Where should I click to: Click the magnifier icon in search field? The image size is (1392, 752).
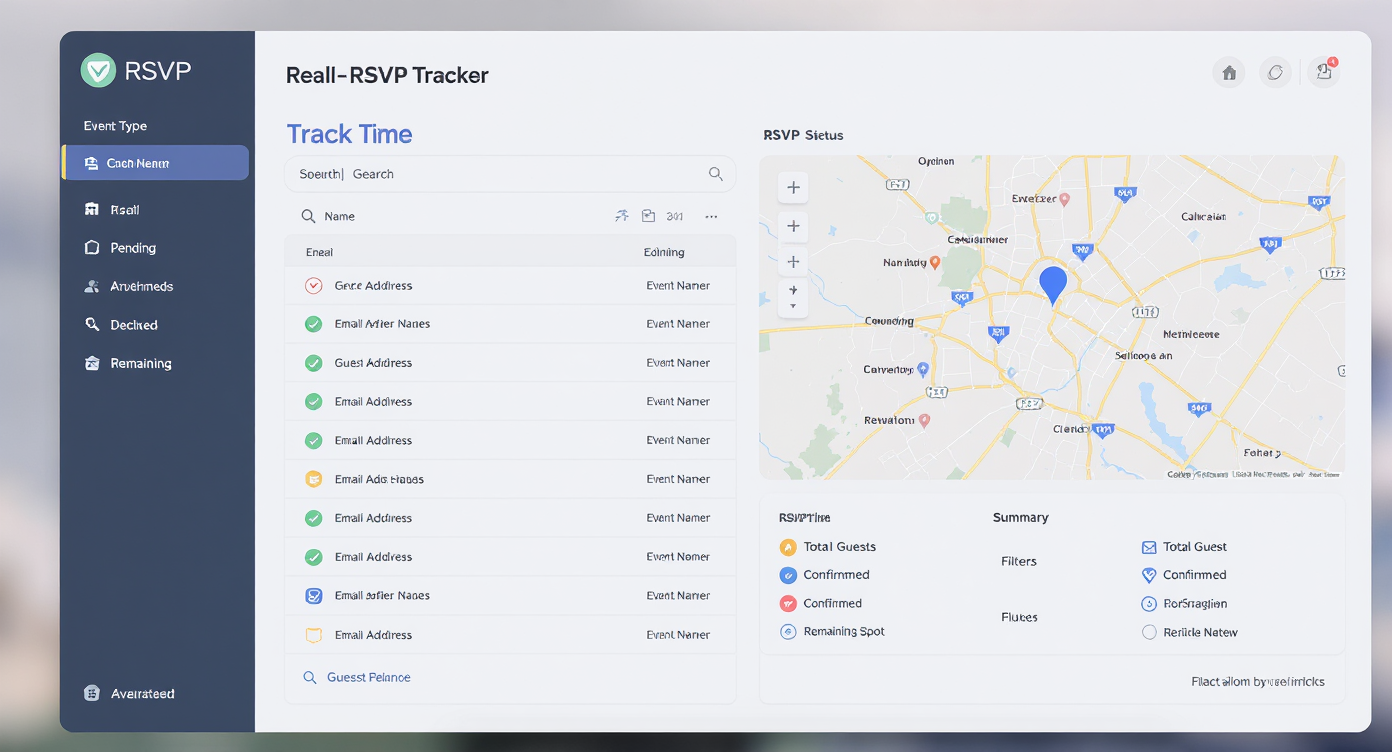(x=715, y=174)
